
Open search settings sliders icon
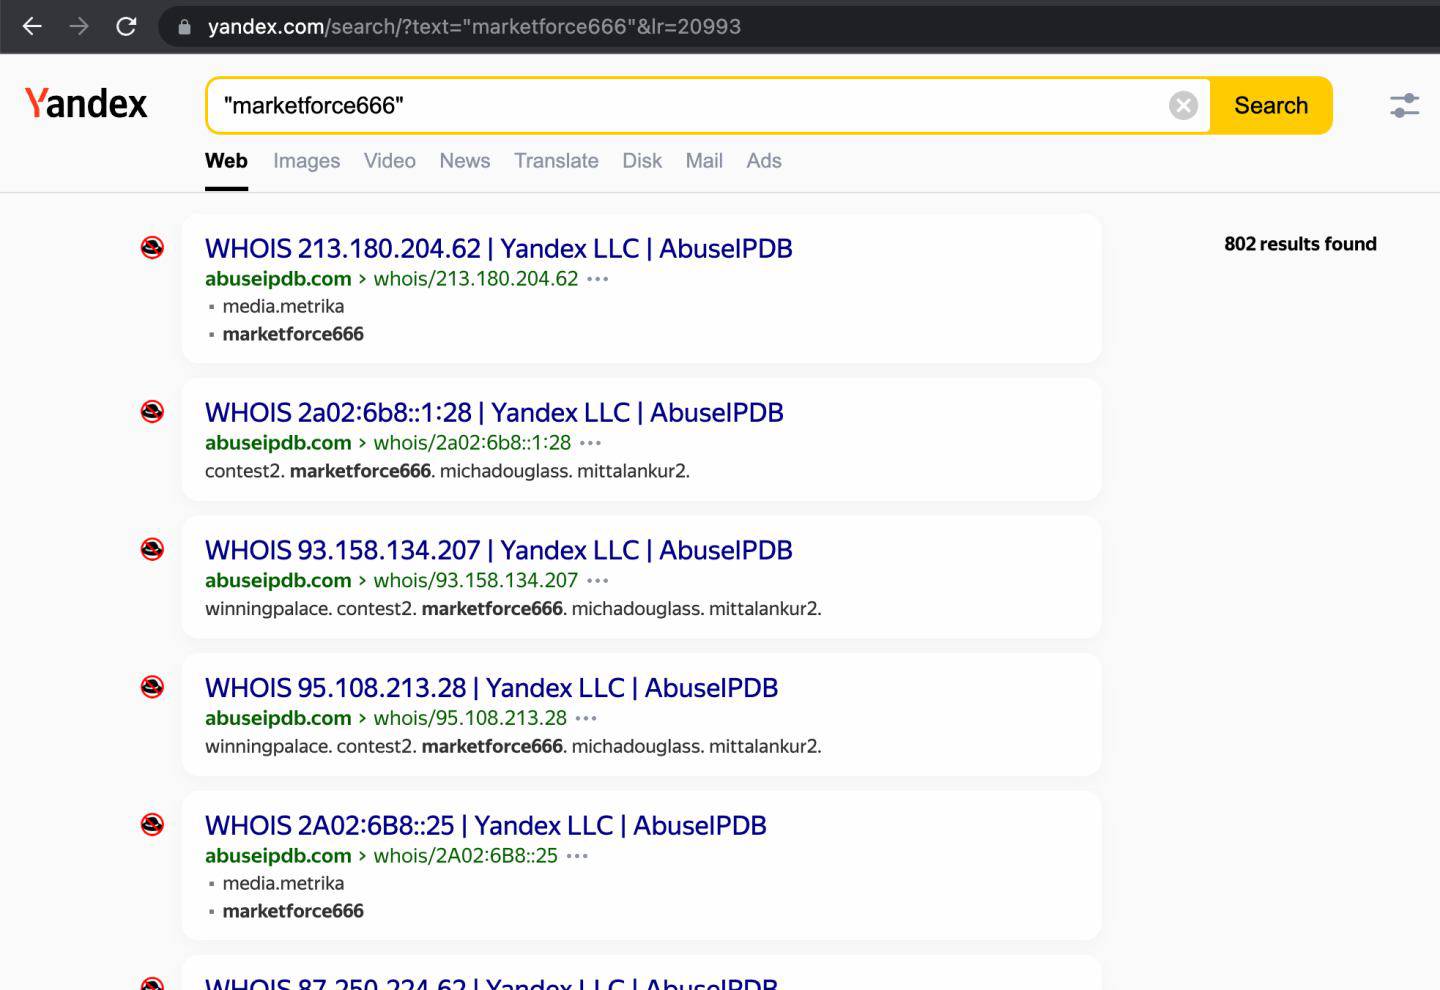(1404, 105)
